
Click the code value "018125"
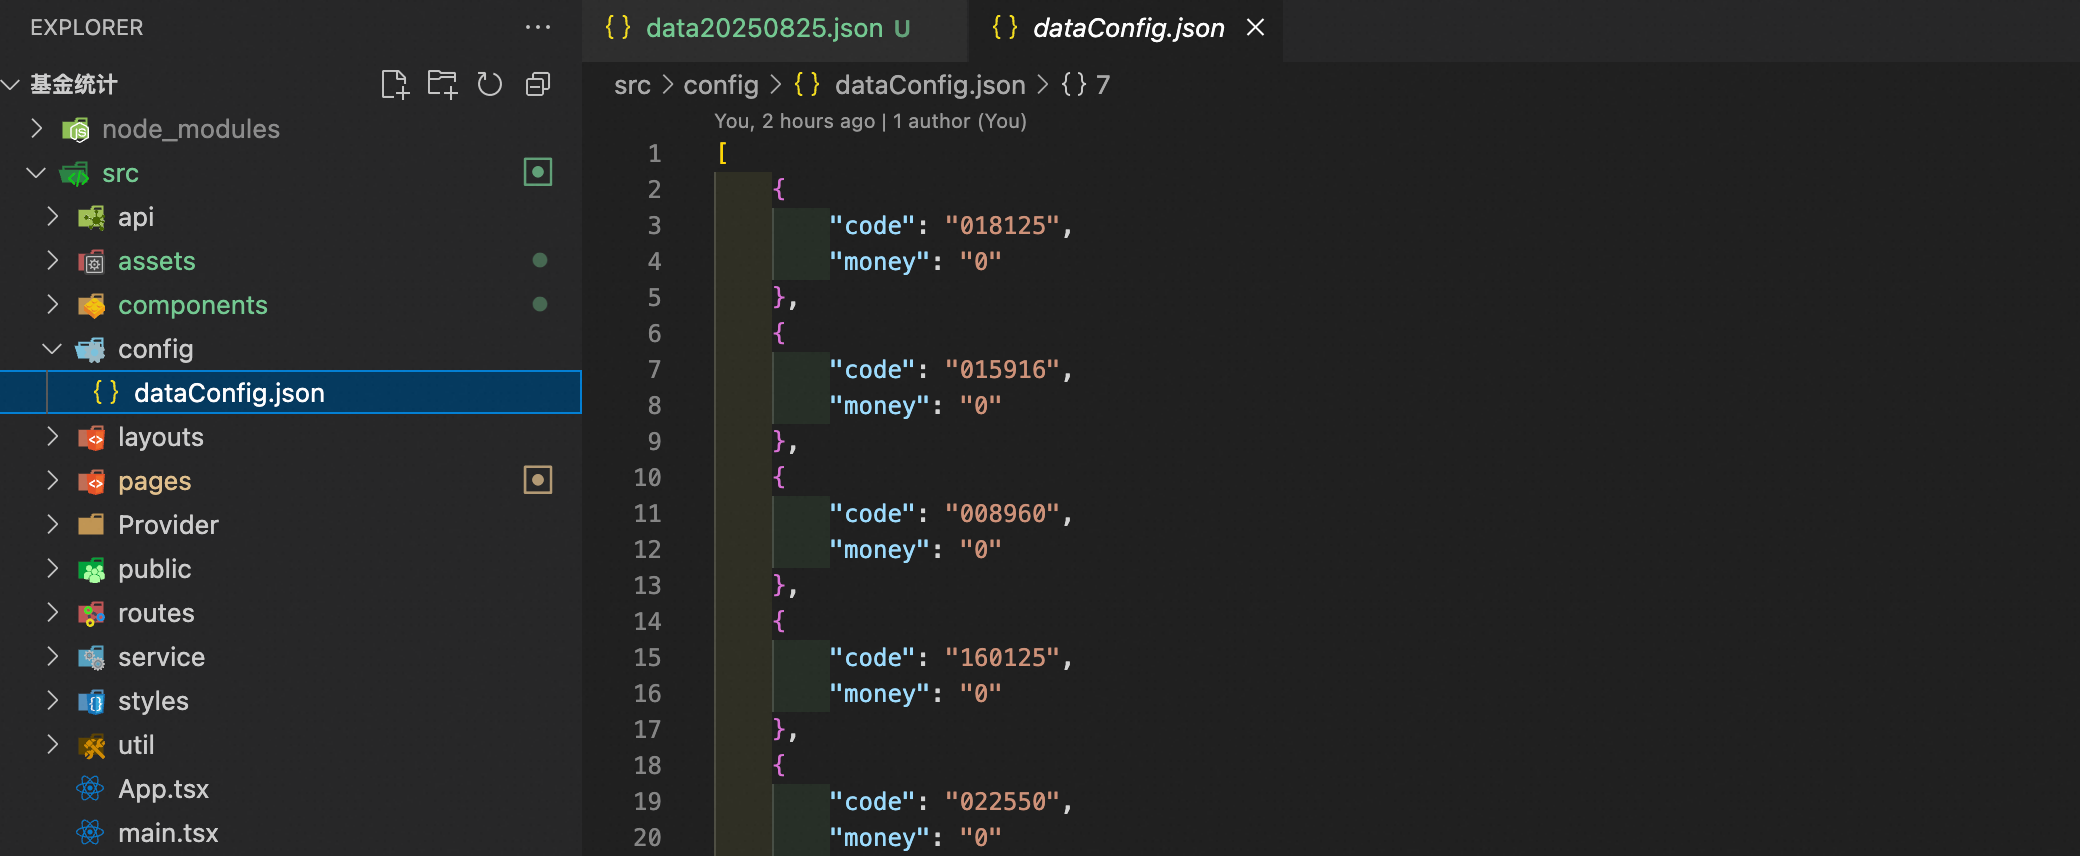click(1002, 226)
